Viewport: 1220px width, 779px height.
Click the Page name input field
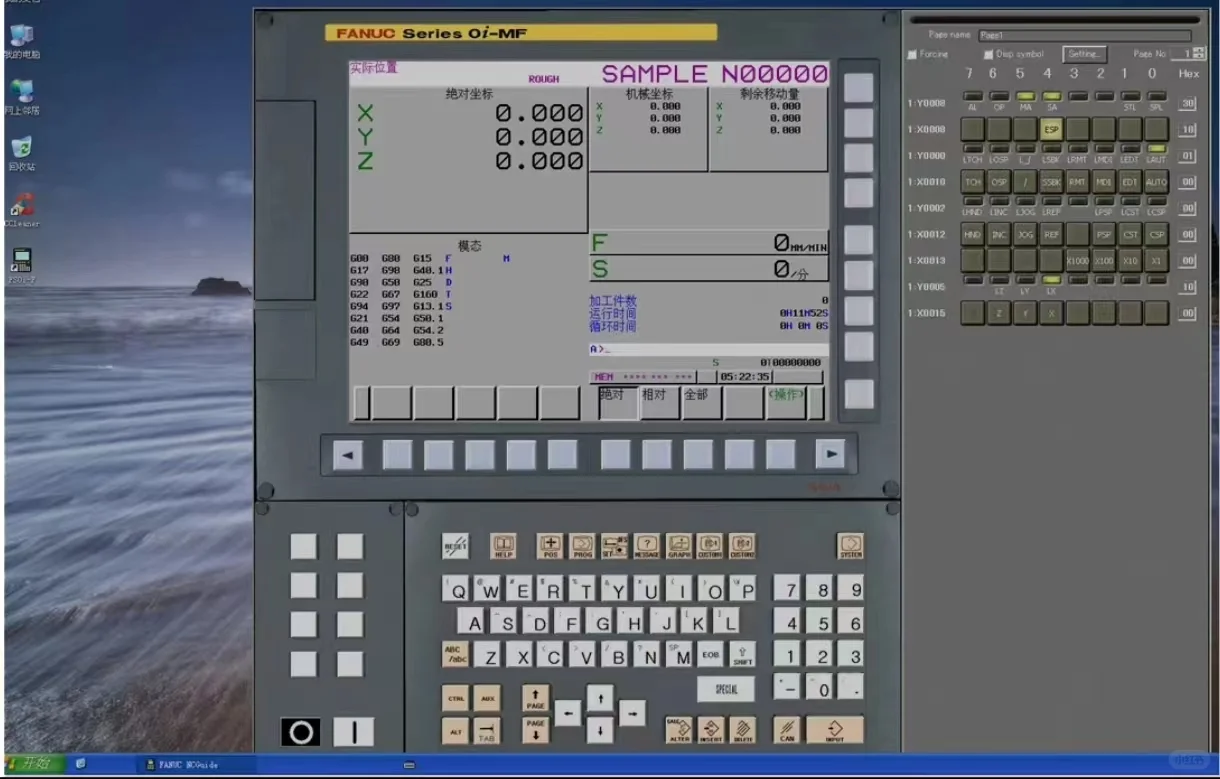tap(1084, 35)
